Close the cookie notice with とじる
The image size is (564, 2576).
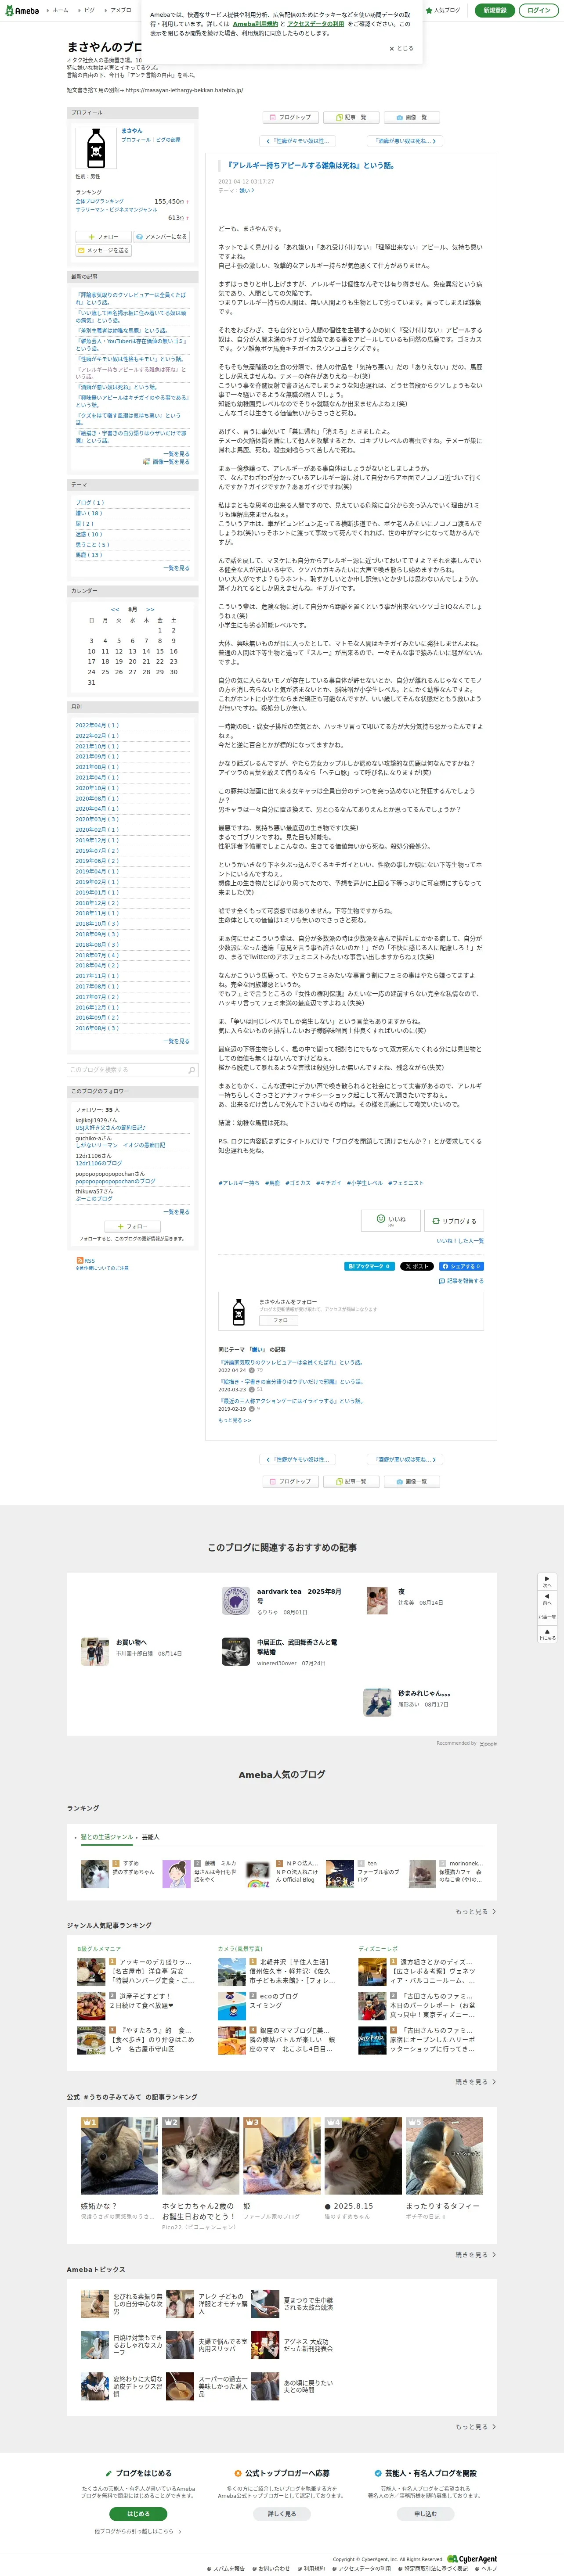401,48
